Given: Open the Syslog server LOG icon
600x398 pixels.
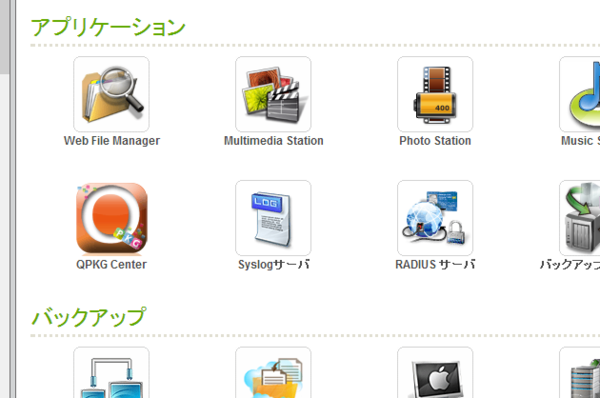Looking at the screenshot, I should click(x=273, y=218).
